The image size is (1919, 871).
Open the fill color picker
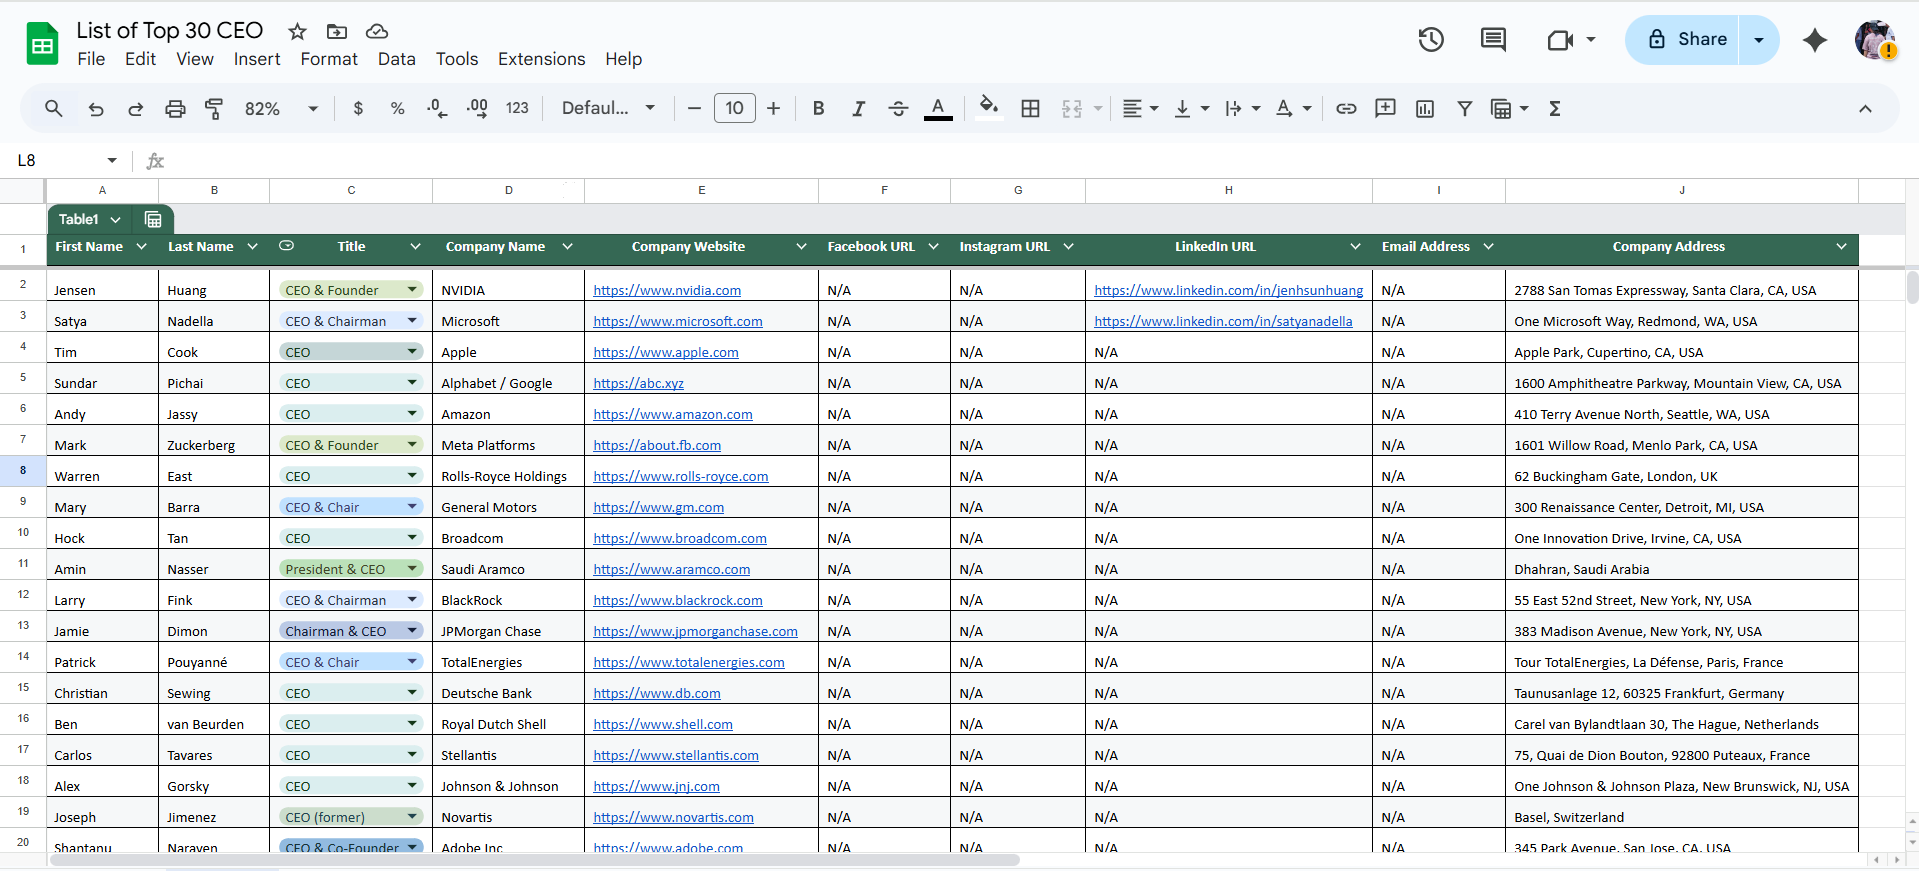coord(988,108)
